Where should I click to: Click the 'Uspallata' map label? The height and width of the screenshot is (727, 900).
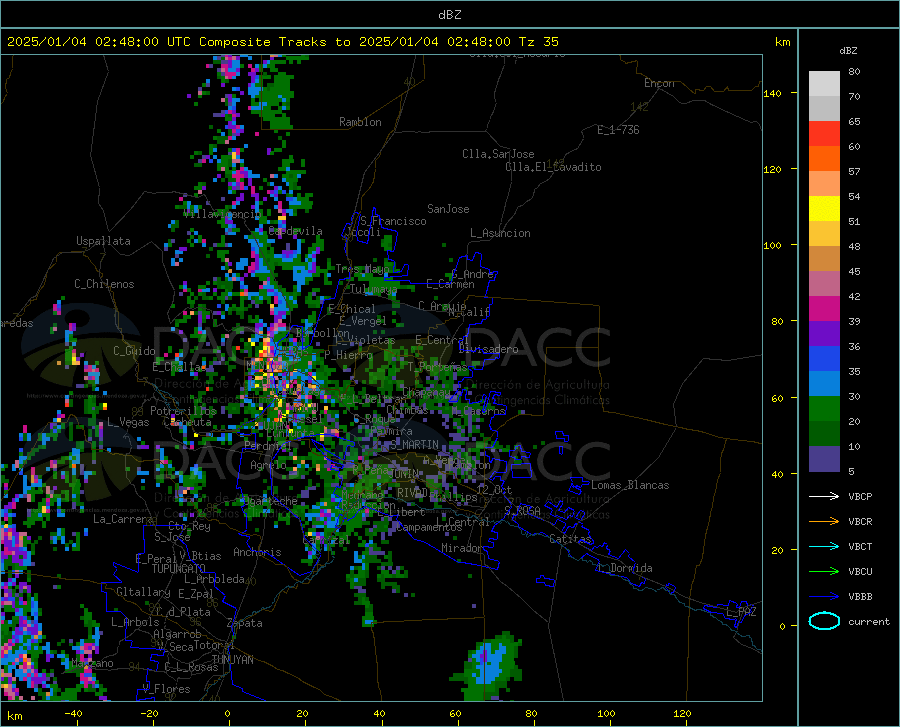tap(103, 241)
